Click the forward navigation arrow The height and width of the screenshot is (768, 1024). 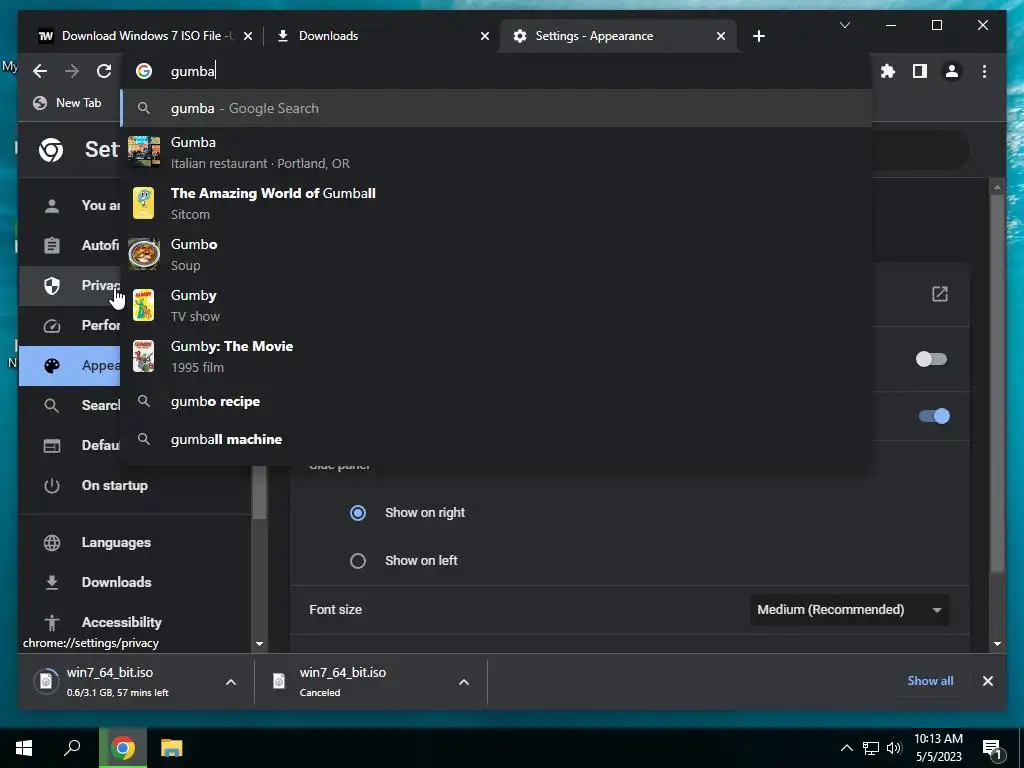pos(72,71)
